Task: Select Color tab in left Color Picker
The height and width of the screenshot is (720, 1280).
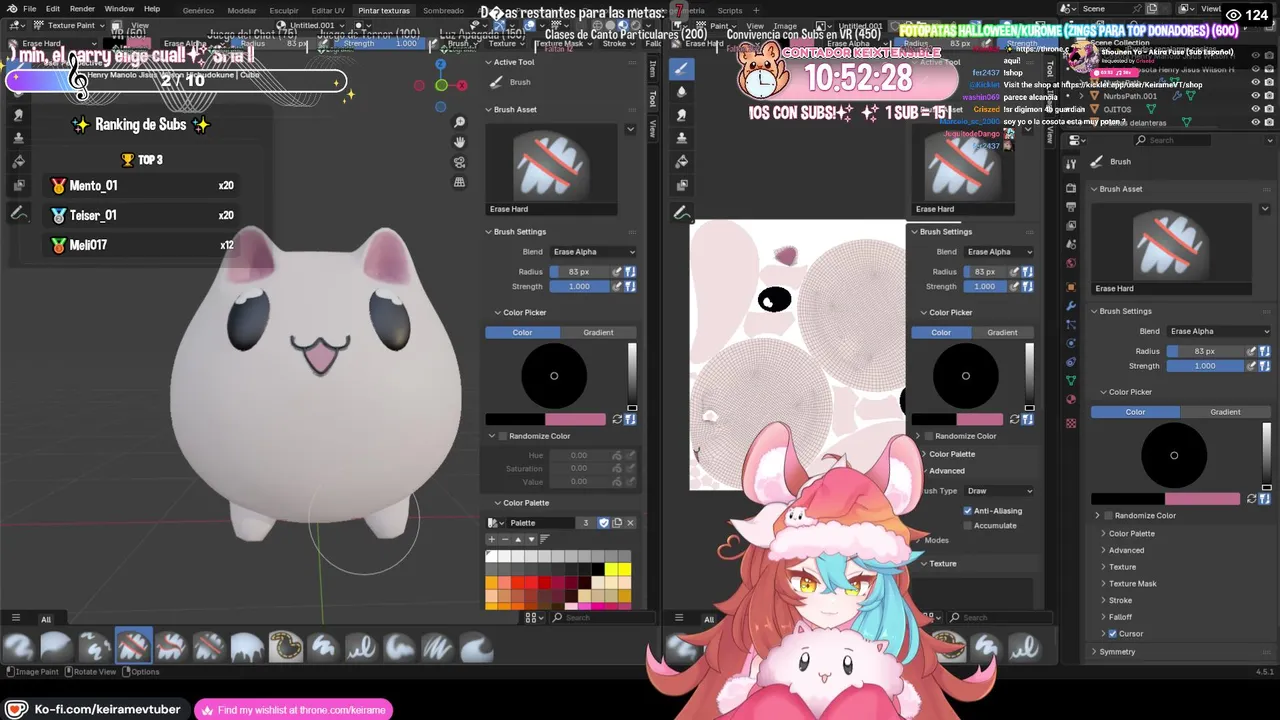Action: point(522,332)
